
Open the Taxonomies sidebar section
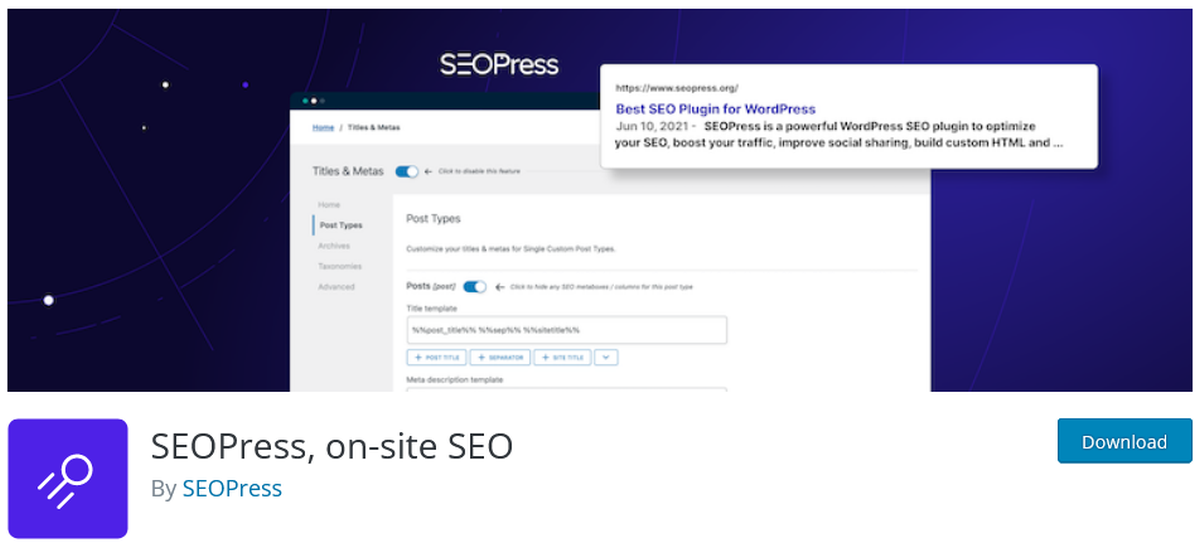pos(340,266)
